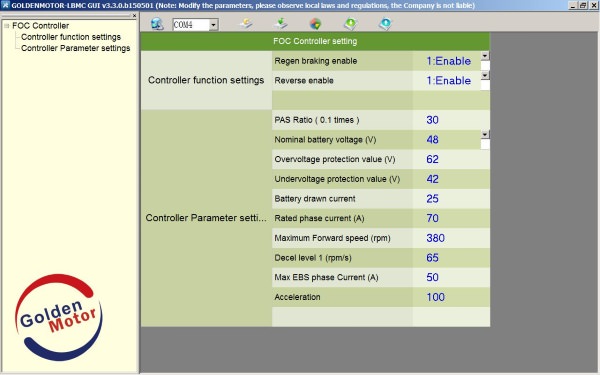Edit the PAS Ratio value 30
The image size is (600, 375).
coord(432,120)
